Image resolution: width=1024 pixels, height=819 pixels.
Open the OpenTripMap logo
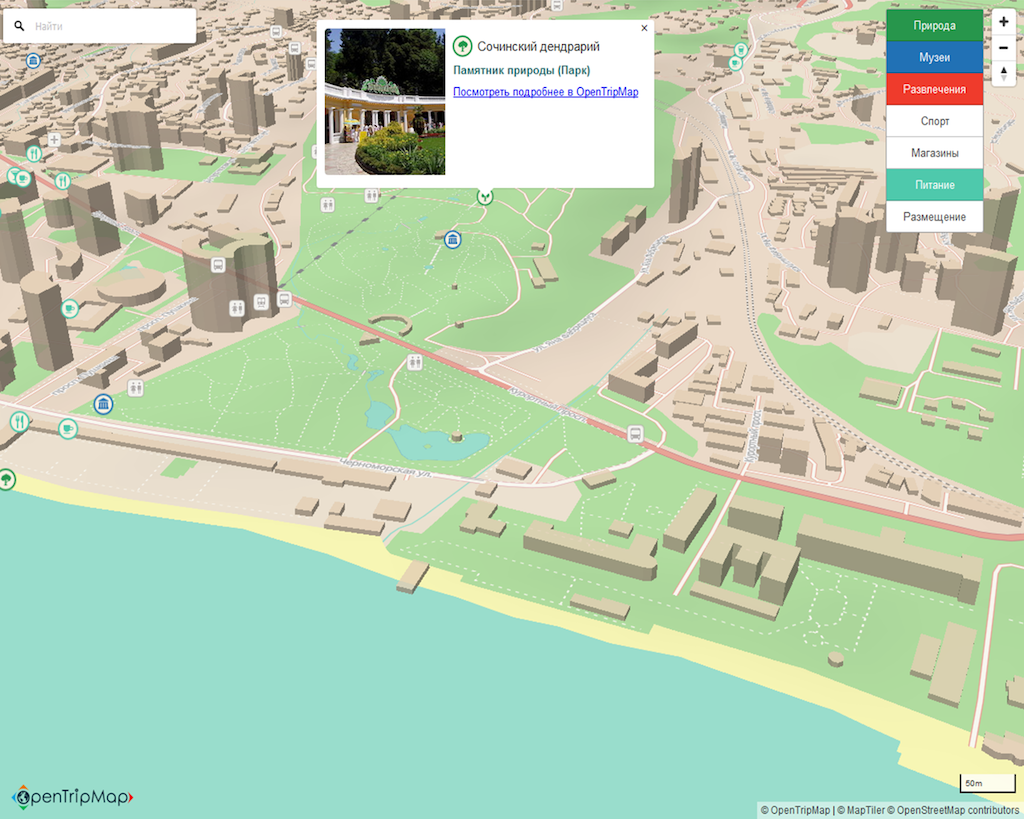[72, 796]
